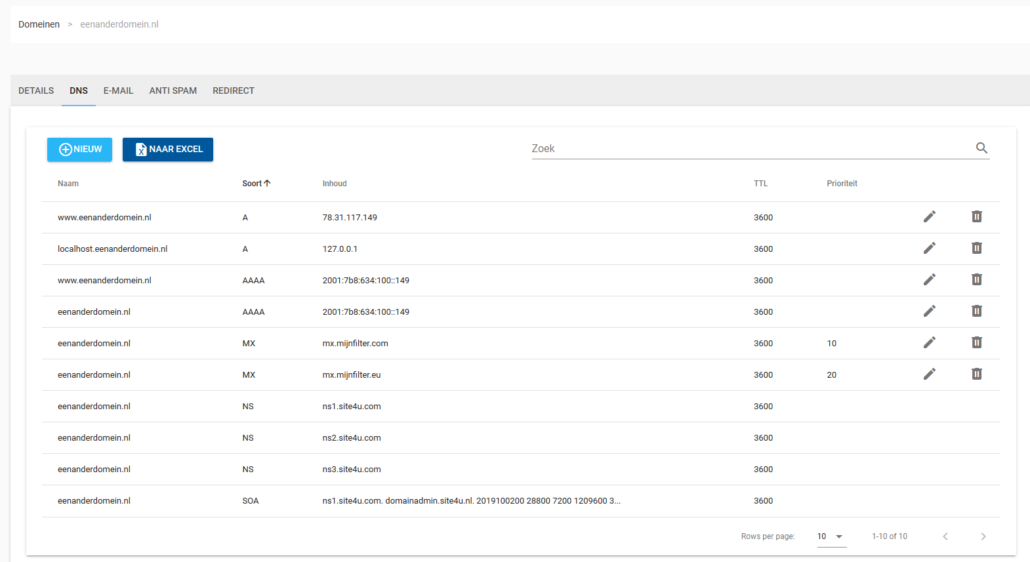Image resolution: width=1030 pixels, height=562 pixels.
Task: Edit the mx.mijnfilter.eu MX record
Action: click(x=929, y=374)
